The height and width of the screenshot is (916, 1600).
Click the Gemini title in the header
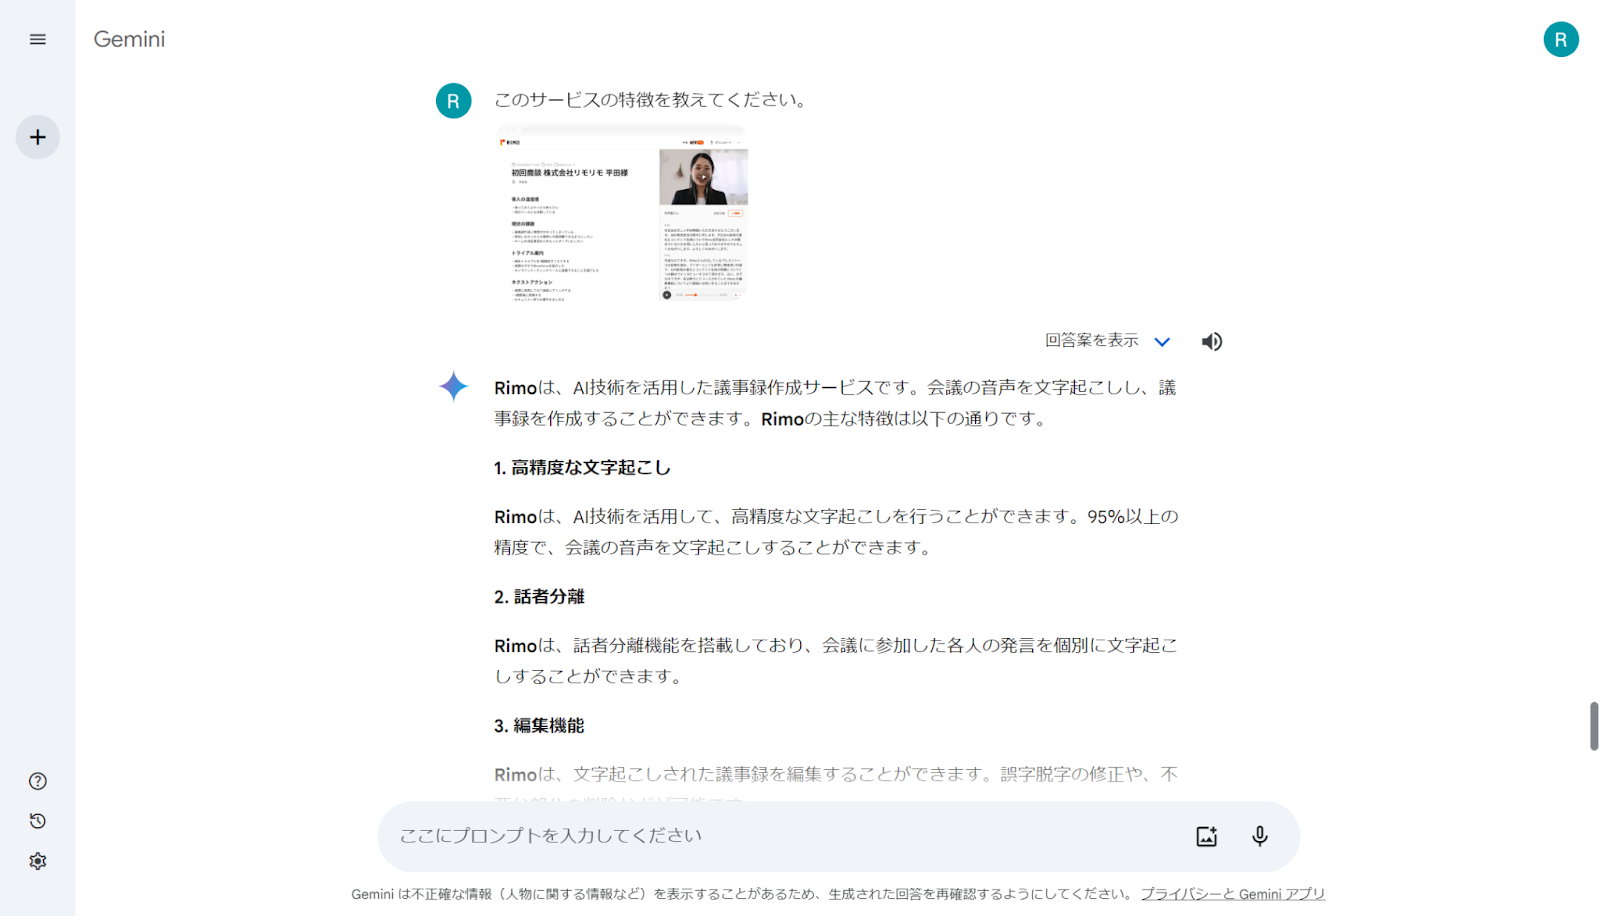[x=129, y=39]
